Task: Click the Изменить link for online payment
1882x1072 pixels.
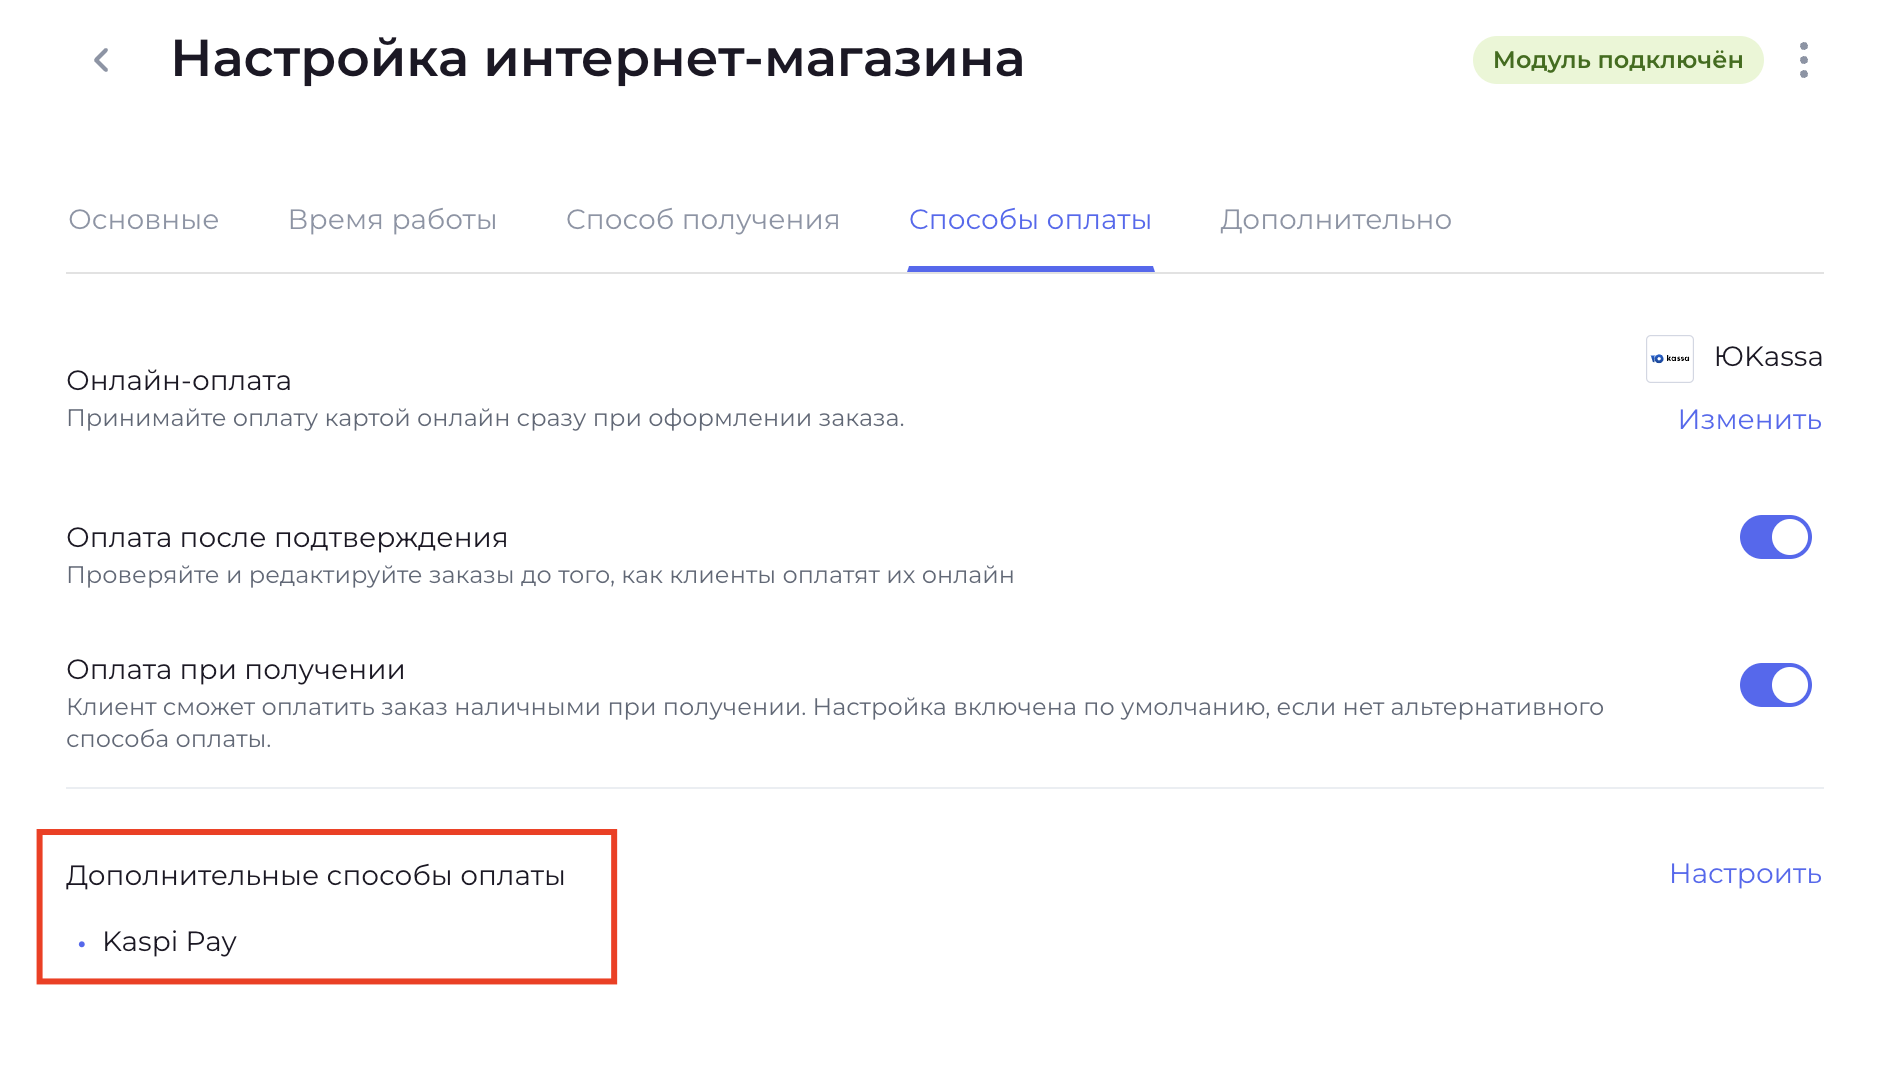Action: [1749, 420]
